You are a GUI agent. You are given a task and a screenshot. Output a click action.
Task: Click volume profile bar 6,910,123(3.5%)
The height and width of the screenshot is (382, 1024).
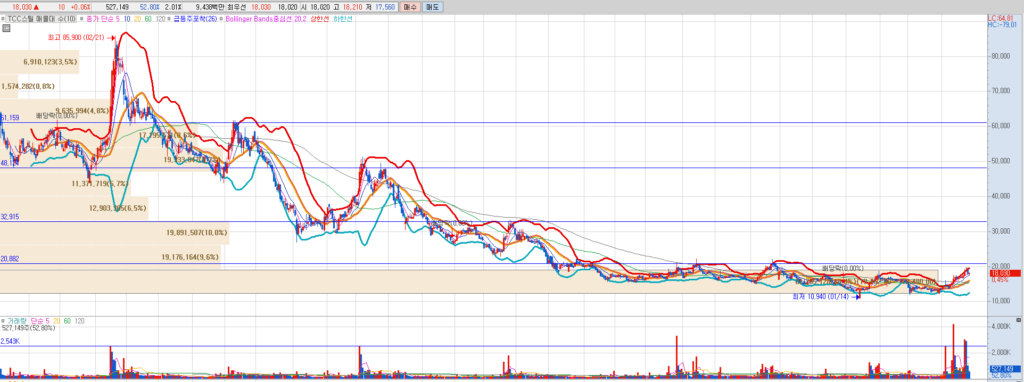[x=39, y=63]
